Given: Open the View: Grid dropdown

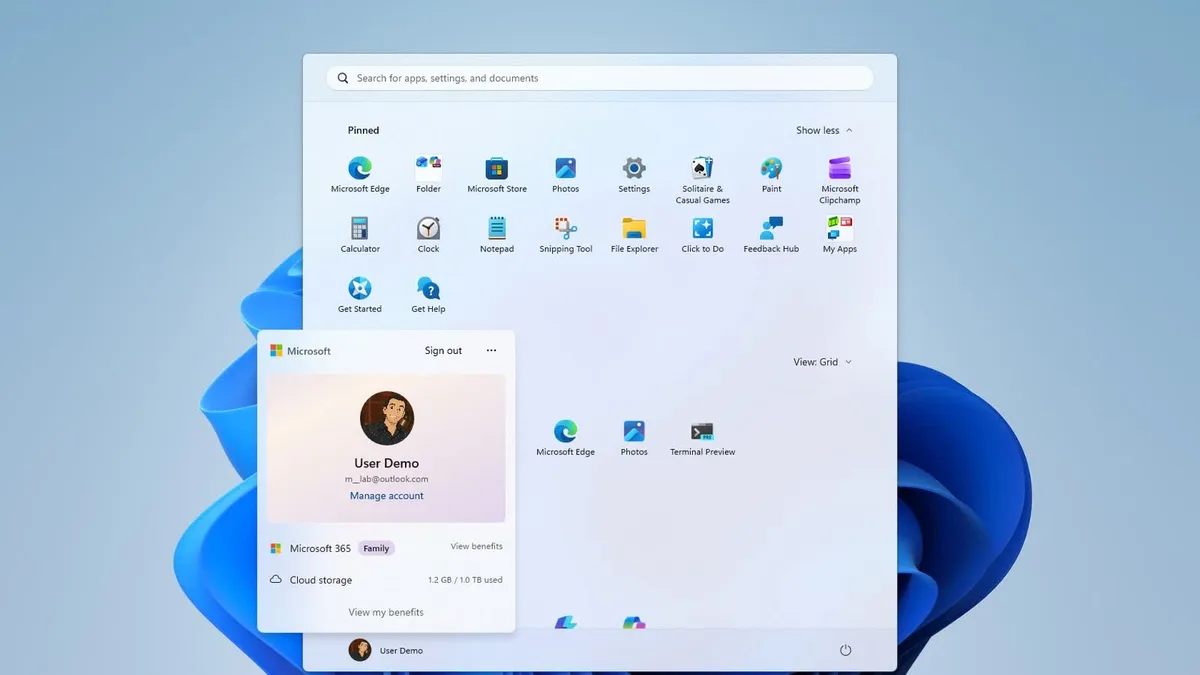Looking at the screenshot, I should click(822, 362).
